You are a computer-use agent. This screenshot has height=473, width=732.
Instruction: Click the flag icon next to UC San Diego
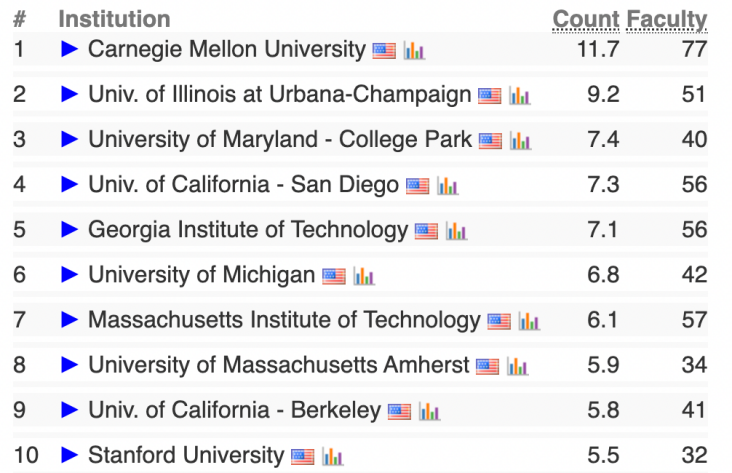pyautogui.click(x=417, y=186)
